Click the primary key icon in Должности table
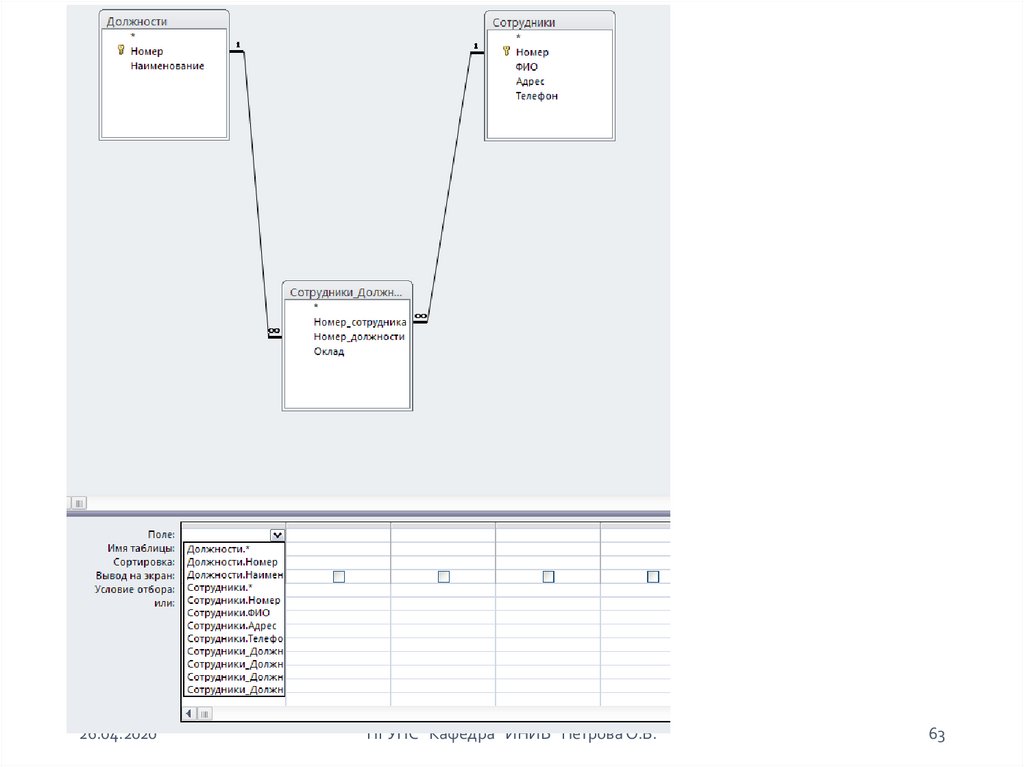 pos(121,51)
